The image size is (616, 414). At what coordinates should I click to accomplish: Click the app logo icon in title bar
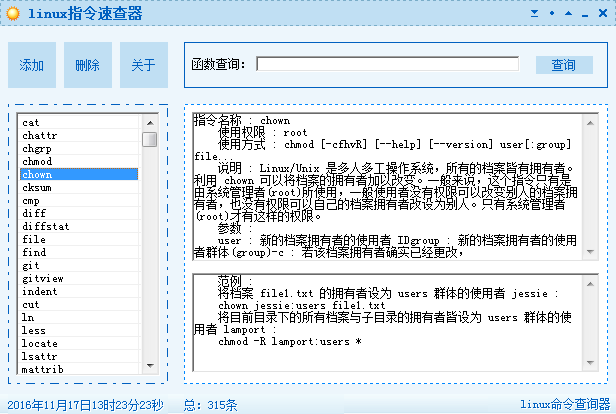coord(12,14)
